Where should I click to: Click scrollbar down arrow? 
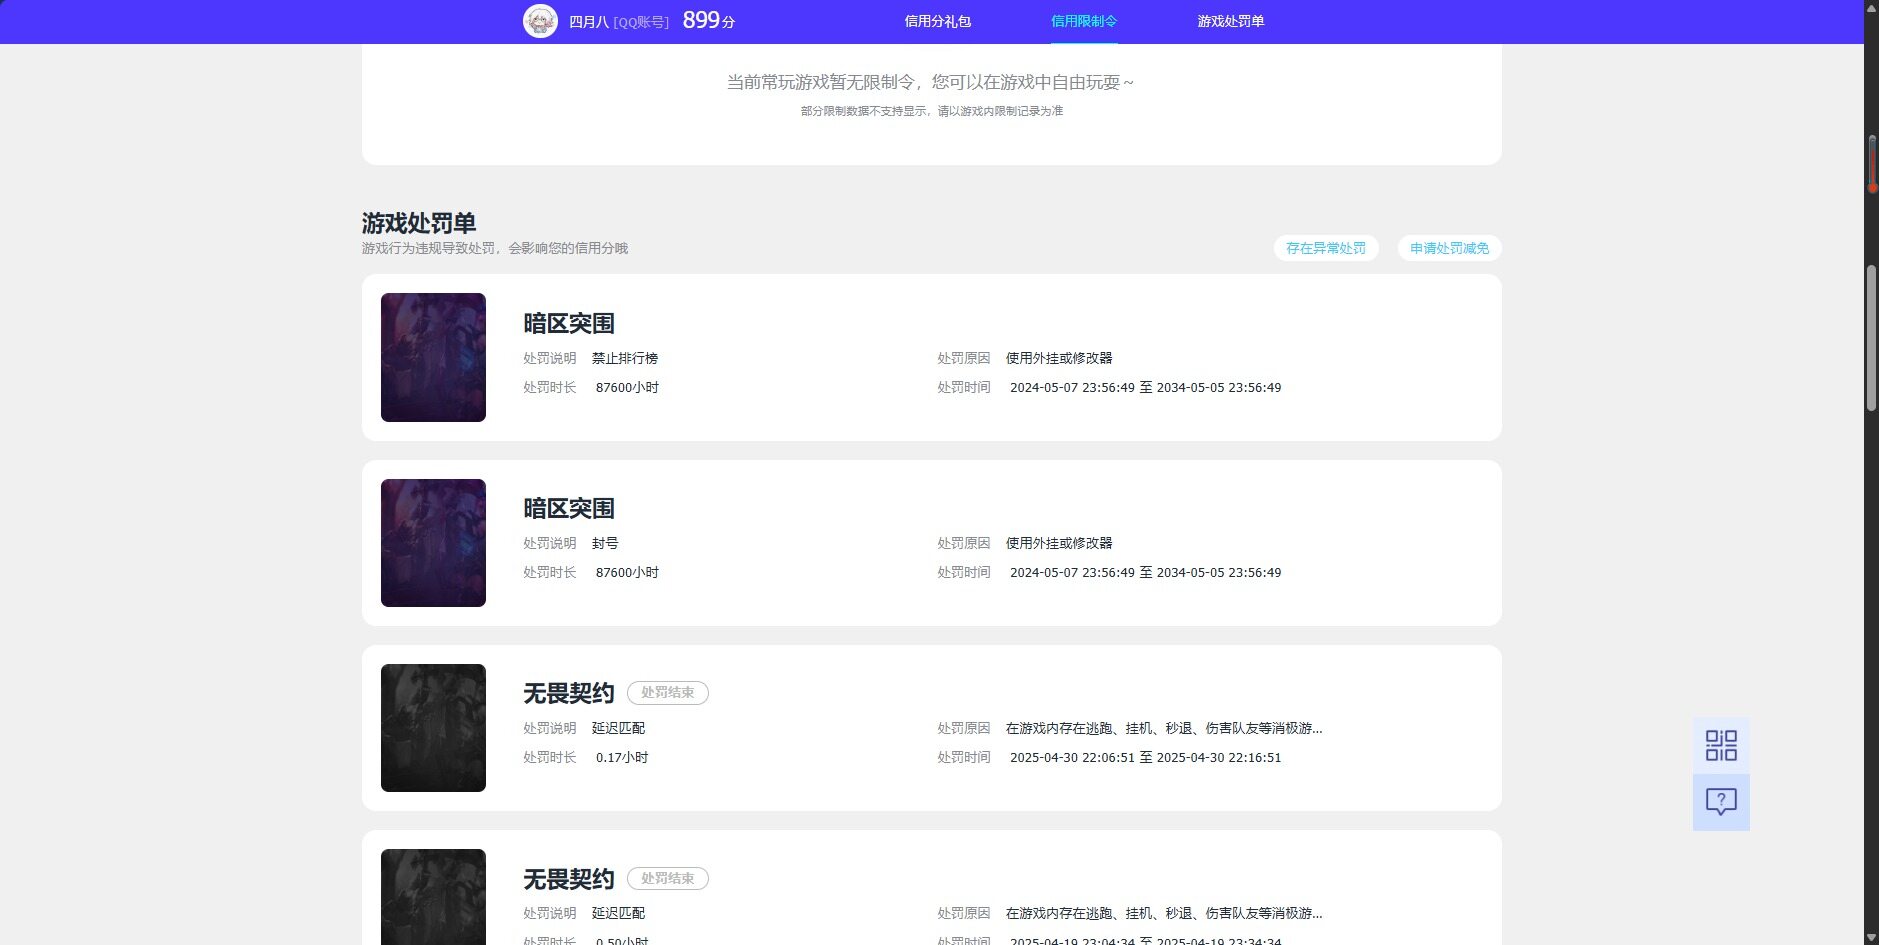(1871, 937)
